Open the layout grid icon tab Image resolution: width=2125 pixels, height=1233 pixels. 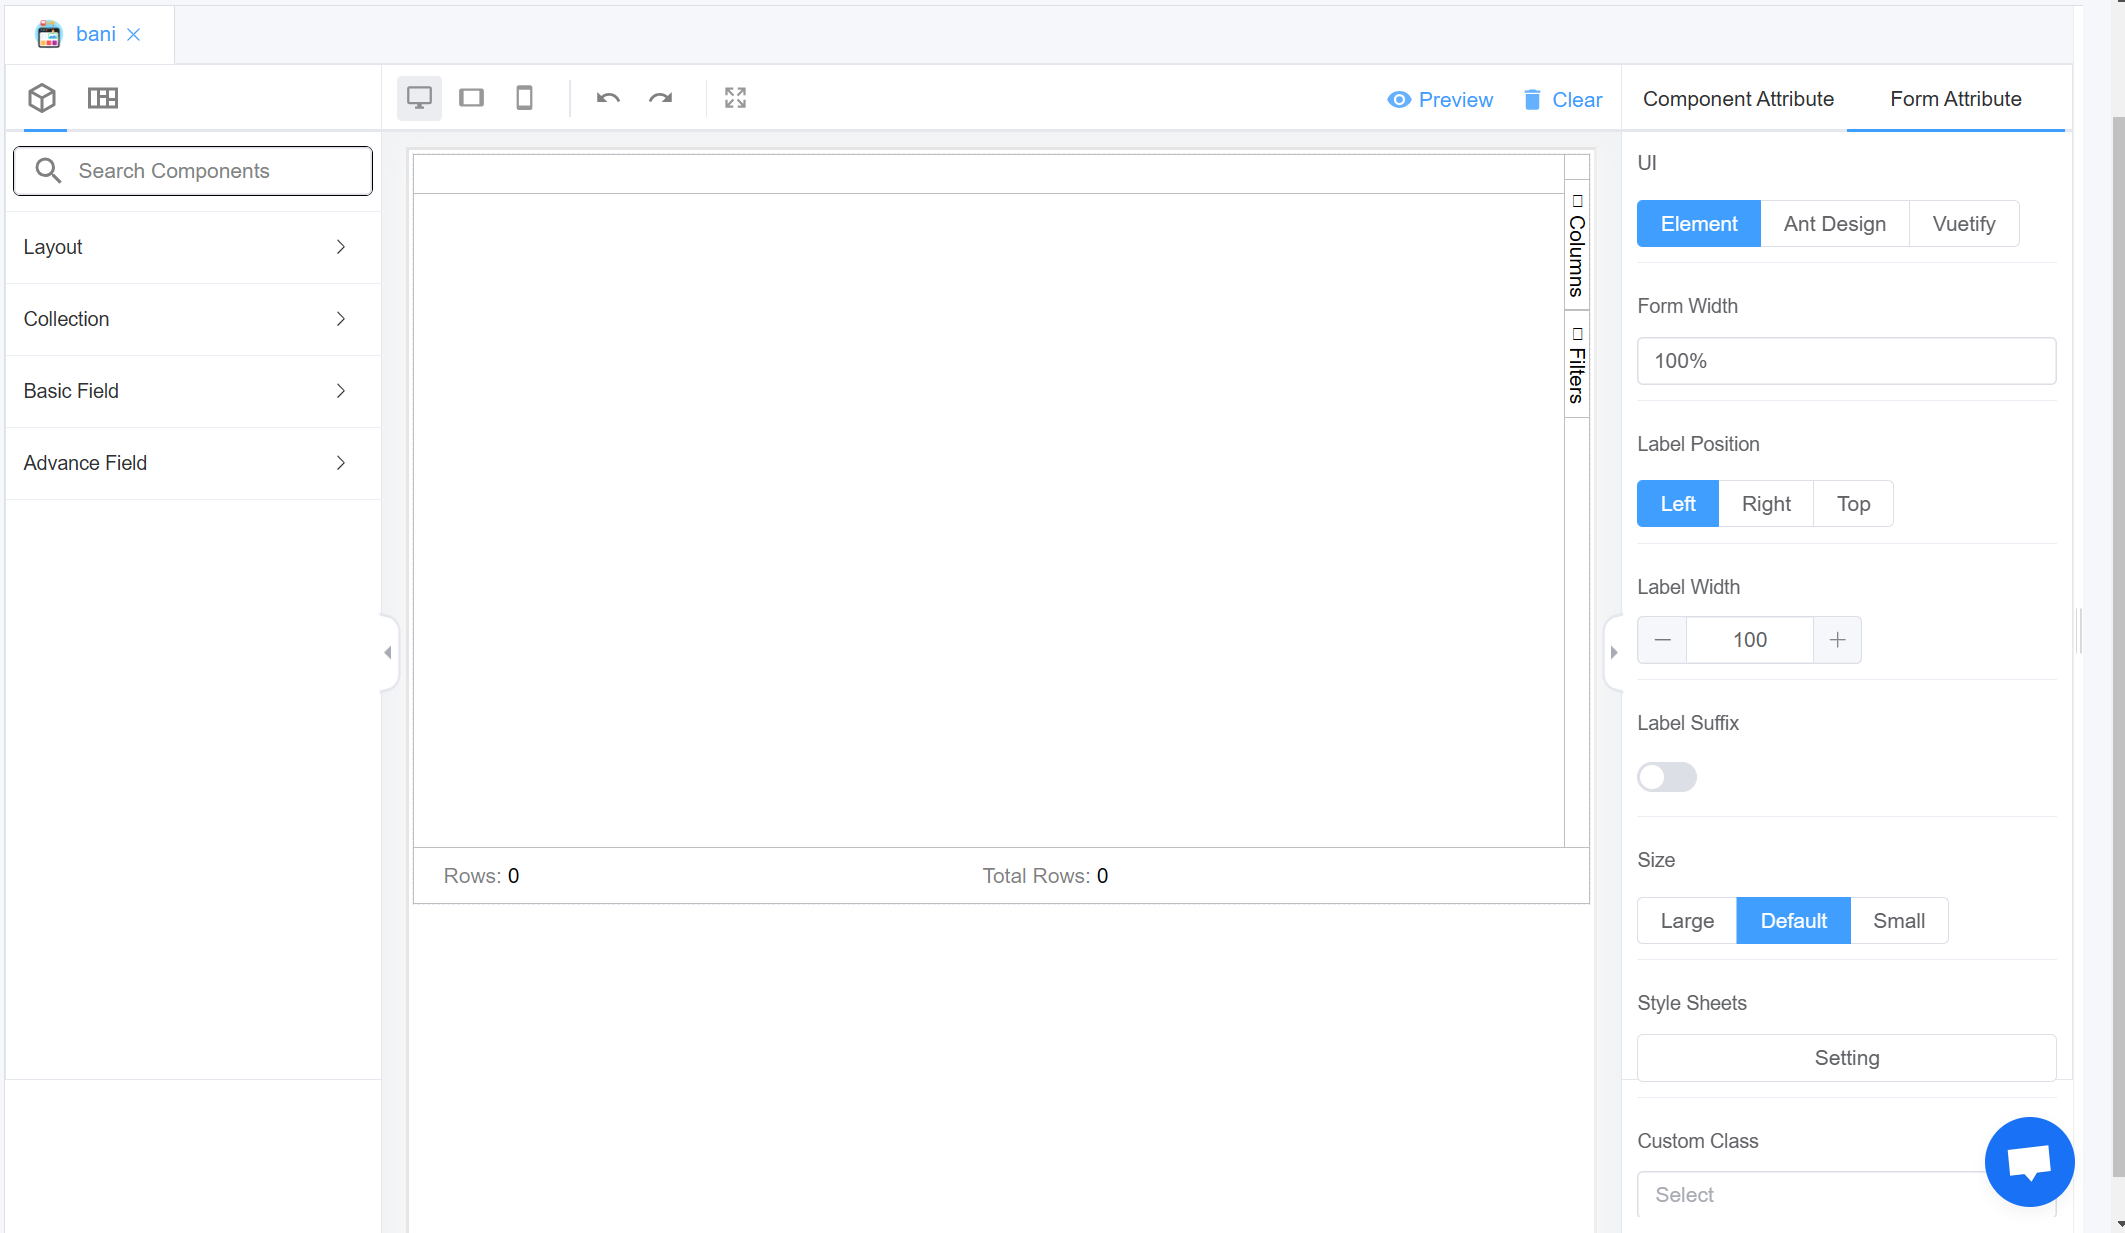(x=103, y=98)
